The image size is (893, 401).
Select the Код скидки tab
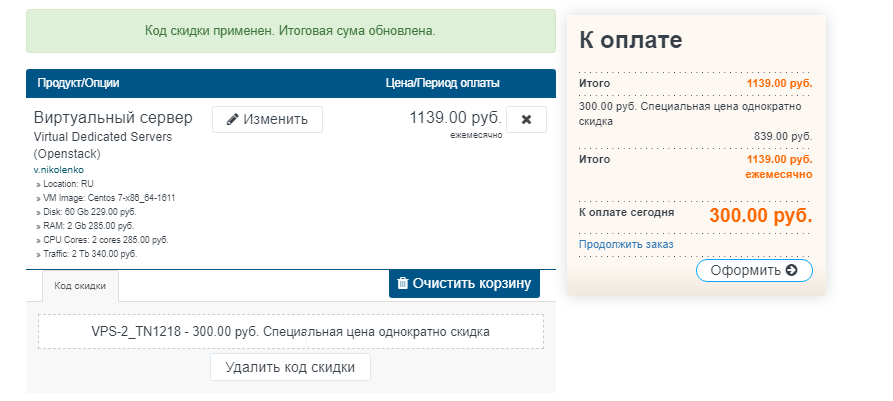(80, 286)
